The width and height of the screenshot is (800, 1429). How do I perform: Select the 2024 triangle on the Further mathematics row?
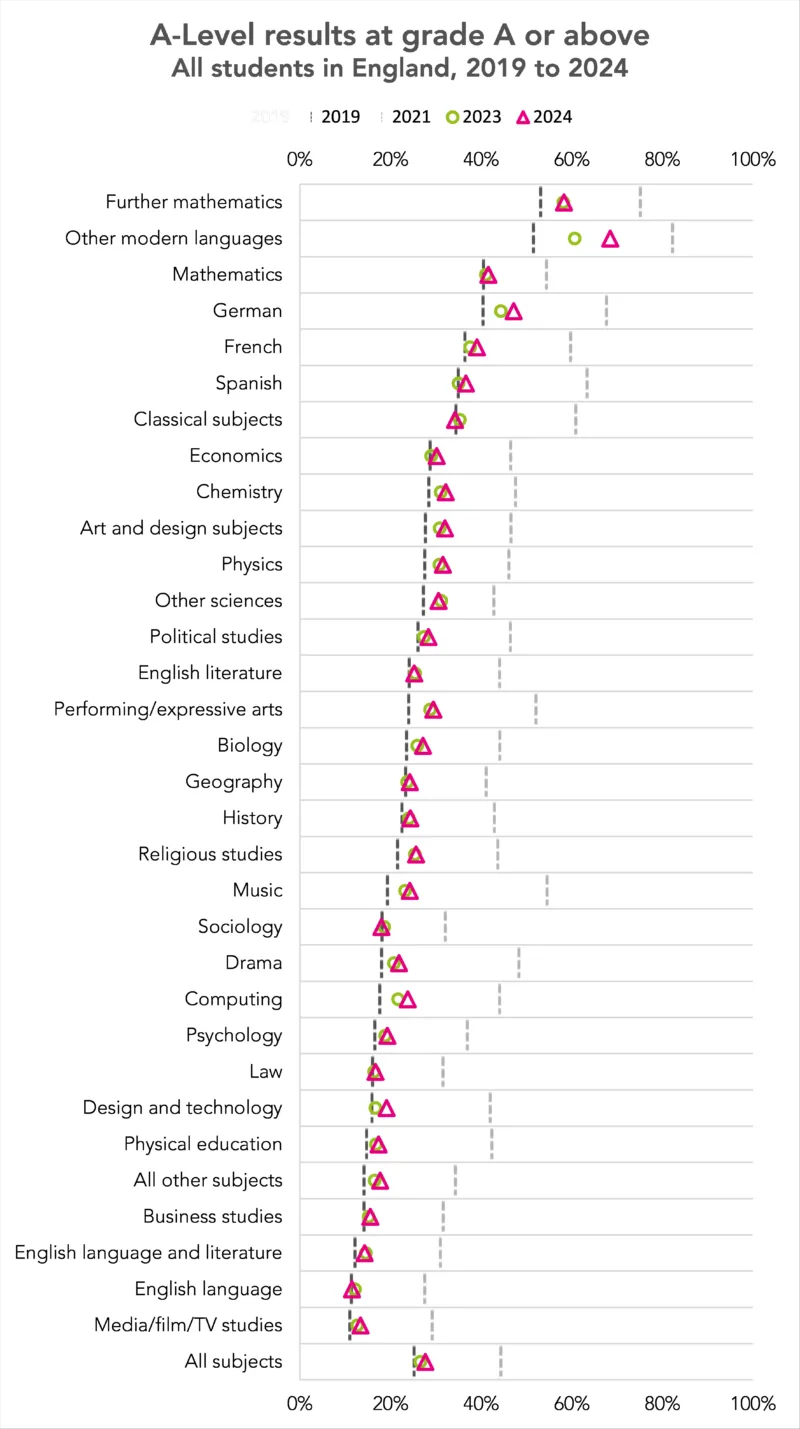[x=564, y=202]
